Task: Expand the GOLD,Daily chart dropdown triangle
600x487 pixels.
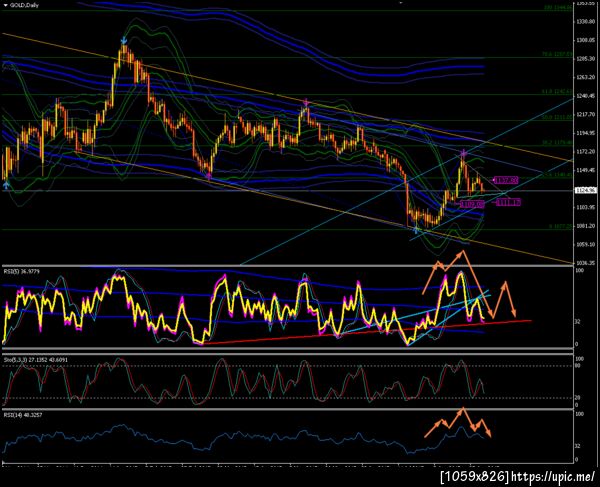Action: [x=5, y=5]
